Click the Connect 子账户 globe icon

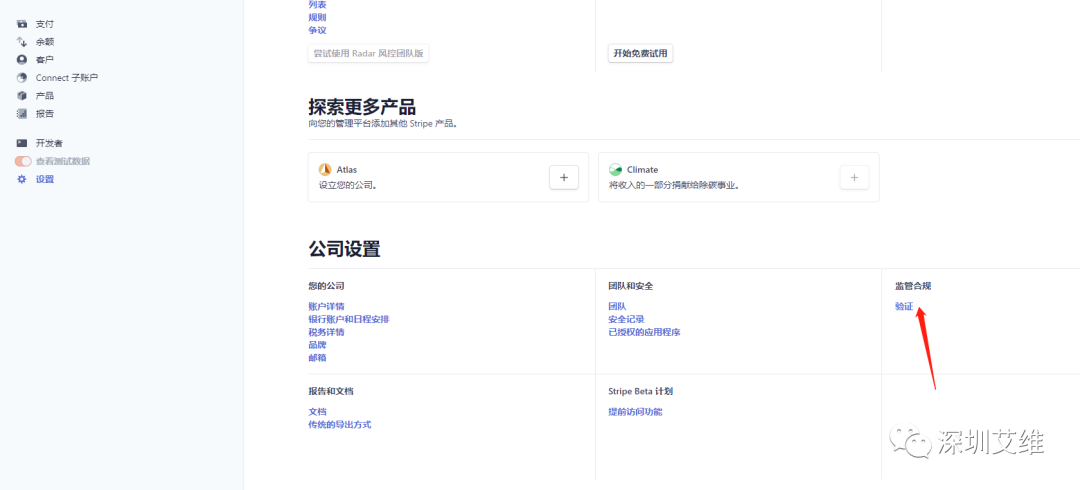click(x=22, y=78)
